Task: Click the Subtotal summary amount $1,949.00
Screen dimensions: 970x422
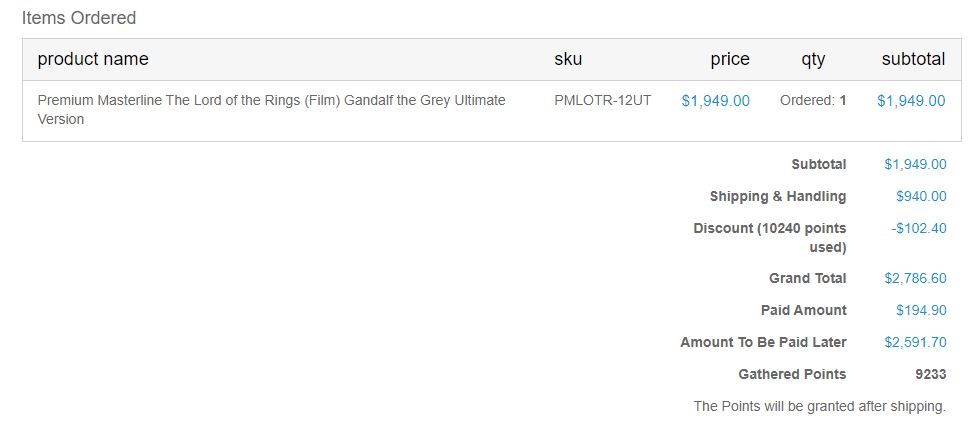Action: 915,165
